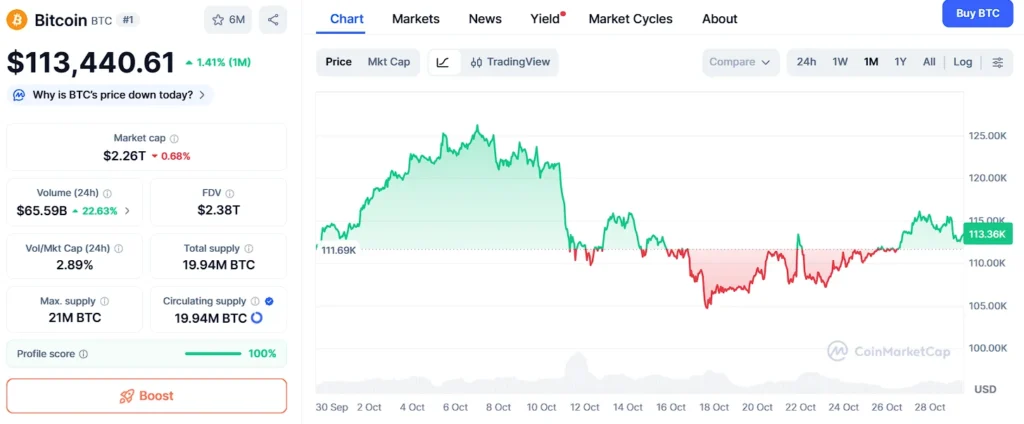
Task: Switch to the Markets tab
Action: (415, 19)
